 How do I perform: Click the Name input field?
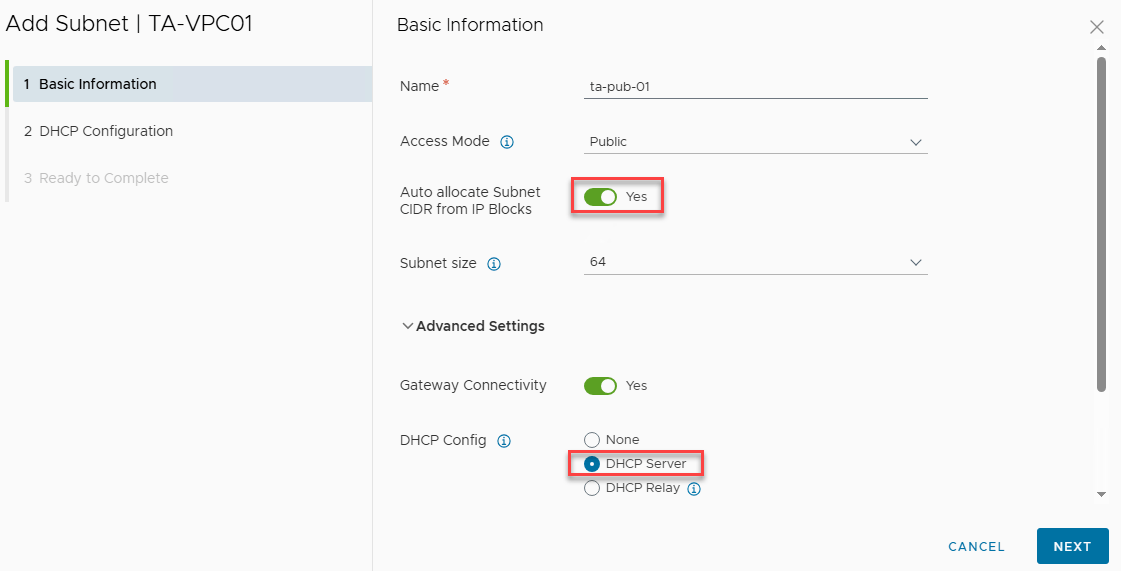coord(755,87)
